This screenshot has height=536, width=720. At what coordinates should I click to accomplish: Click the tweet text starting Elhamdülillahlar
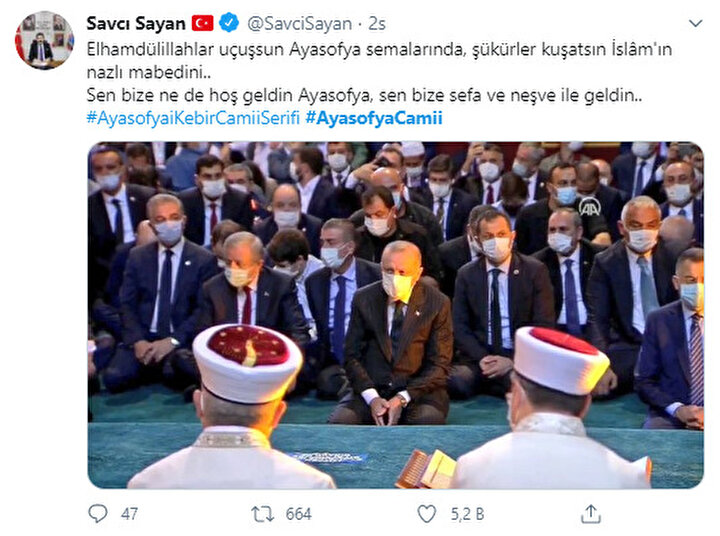pyautogui.click(x=379, y=61)
